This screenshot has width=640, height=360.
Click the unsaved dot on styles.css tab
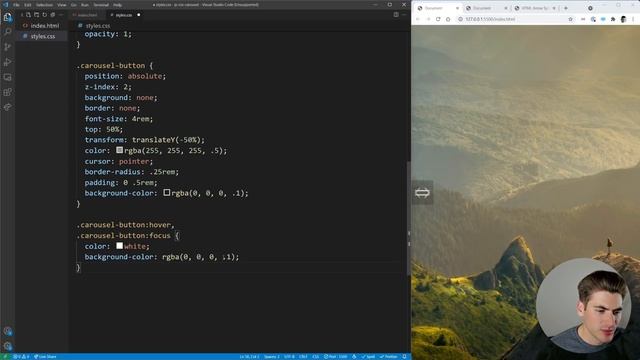pos(139,15)
